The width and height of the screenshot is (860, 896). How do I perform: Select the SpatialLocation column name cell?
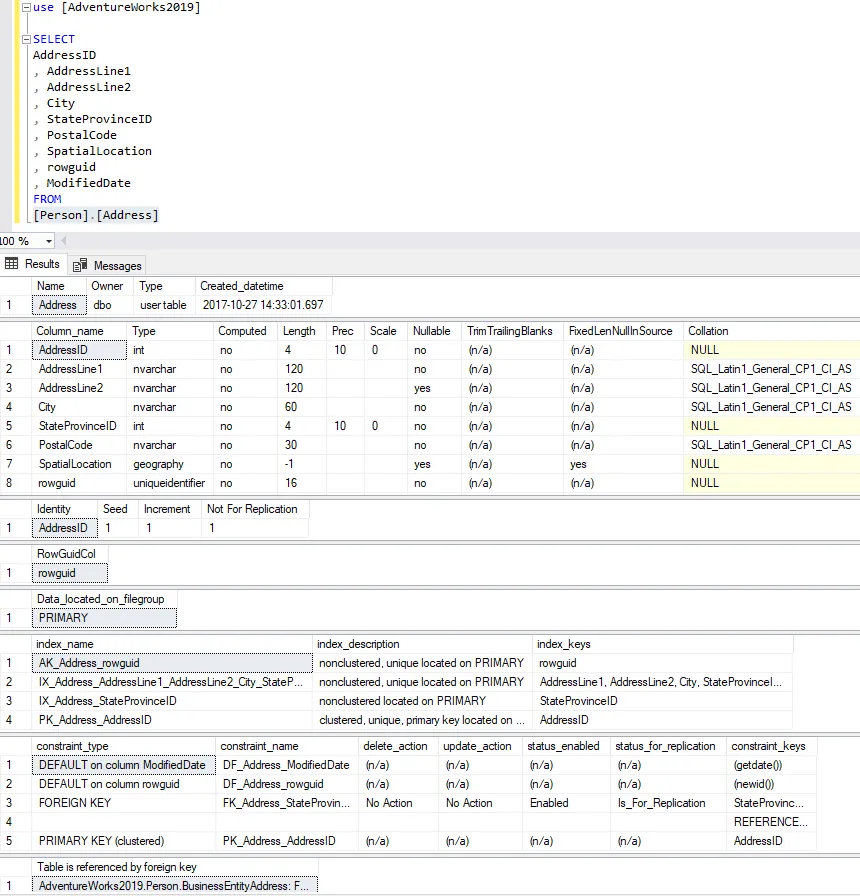[x=79, y=464]
